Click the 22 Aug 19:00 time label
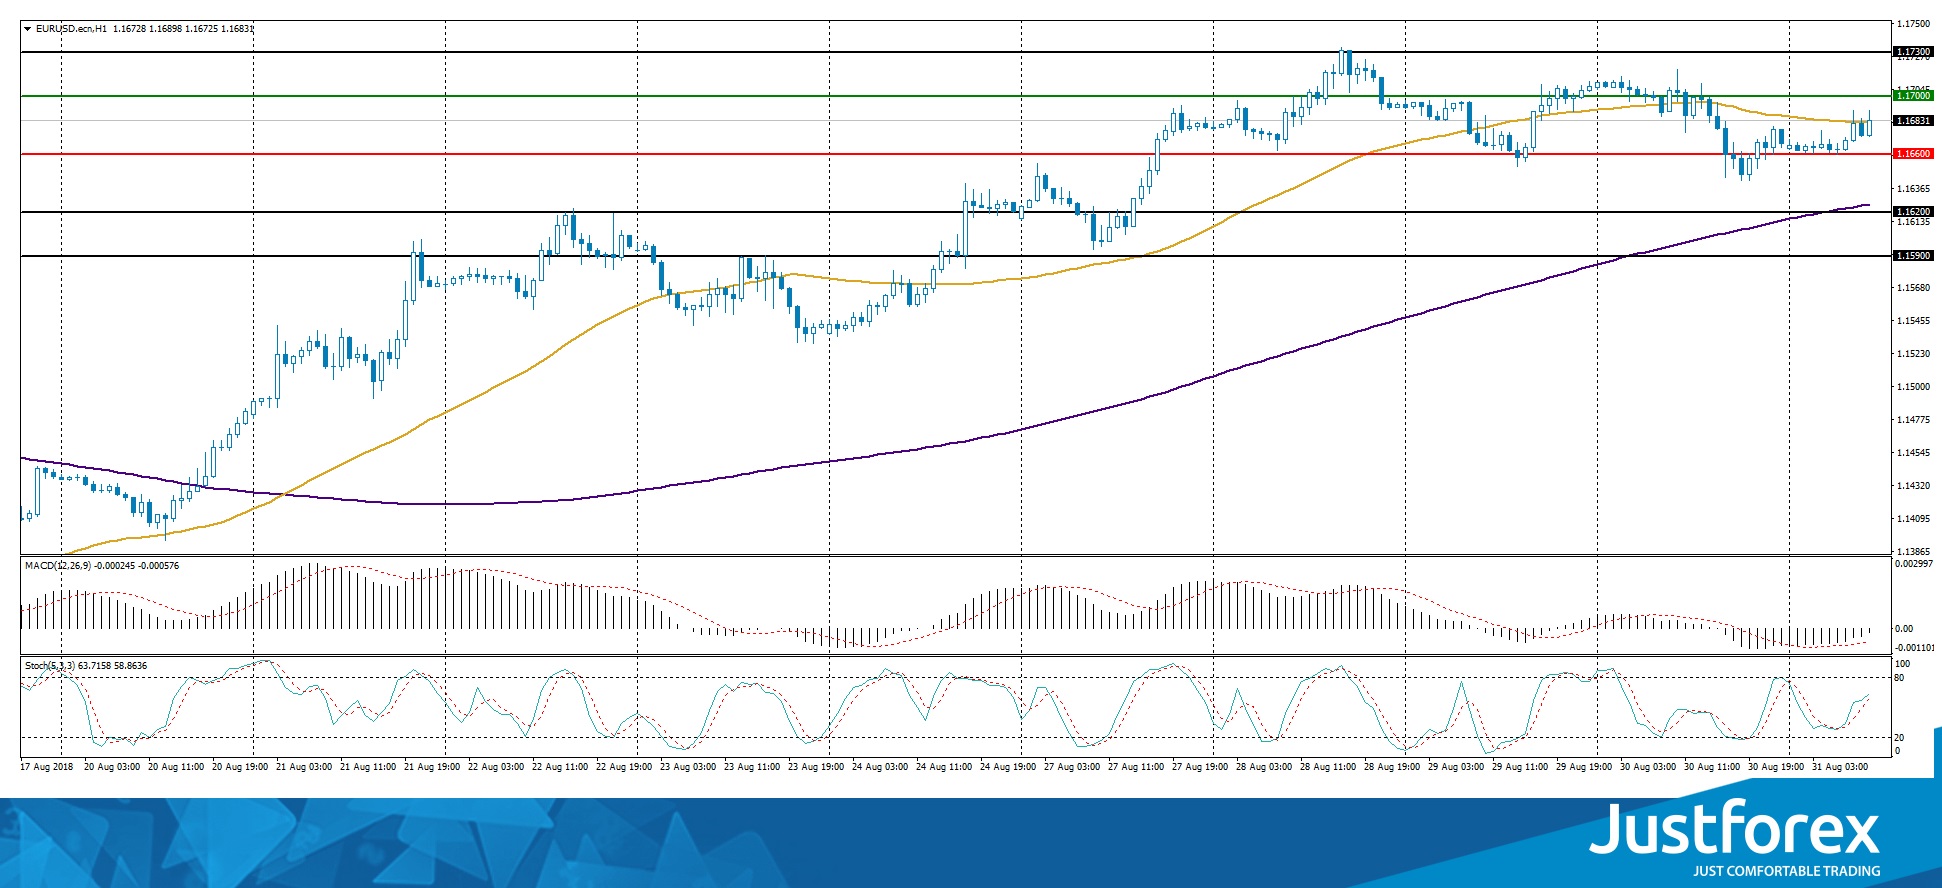Viewport: 1942px width, 888px height. coord(624,767)
